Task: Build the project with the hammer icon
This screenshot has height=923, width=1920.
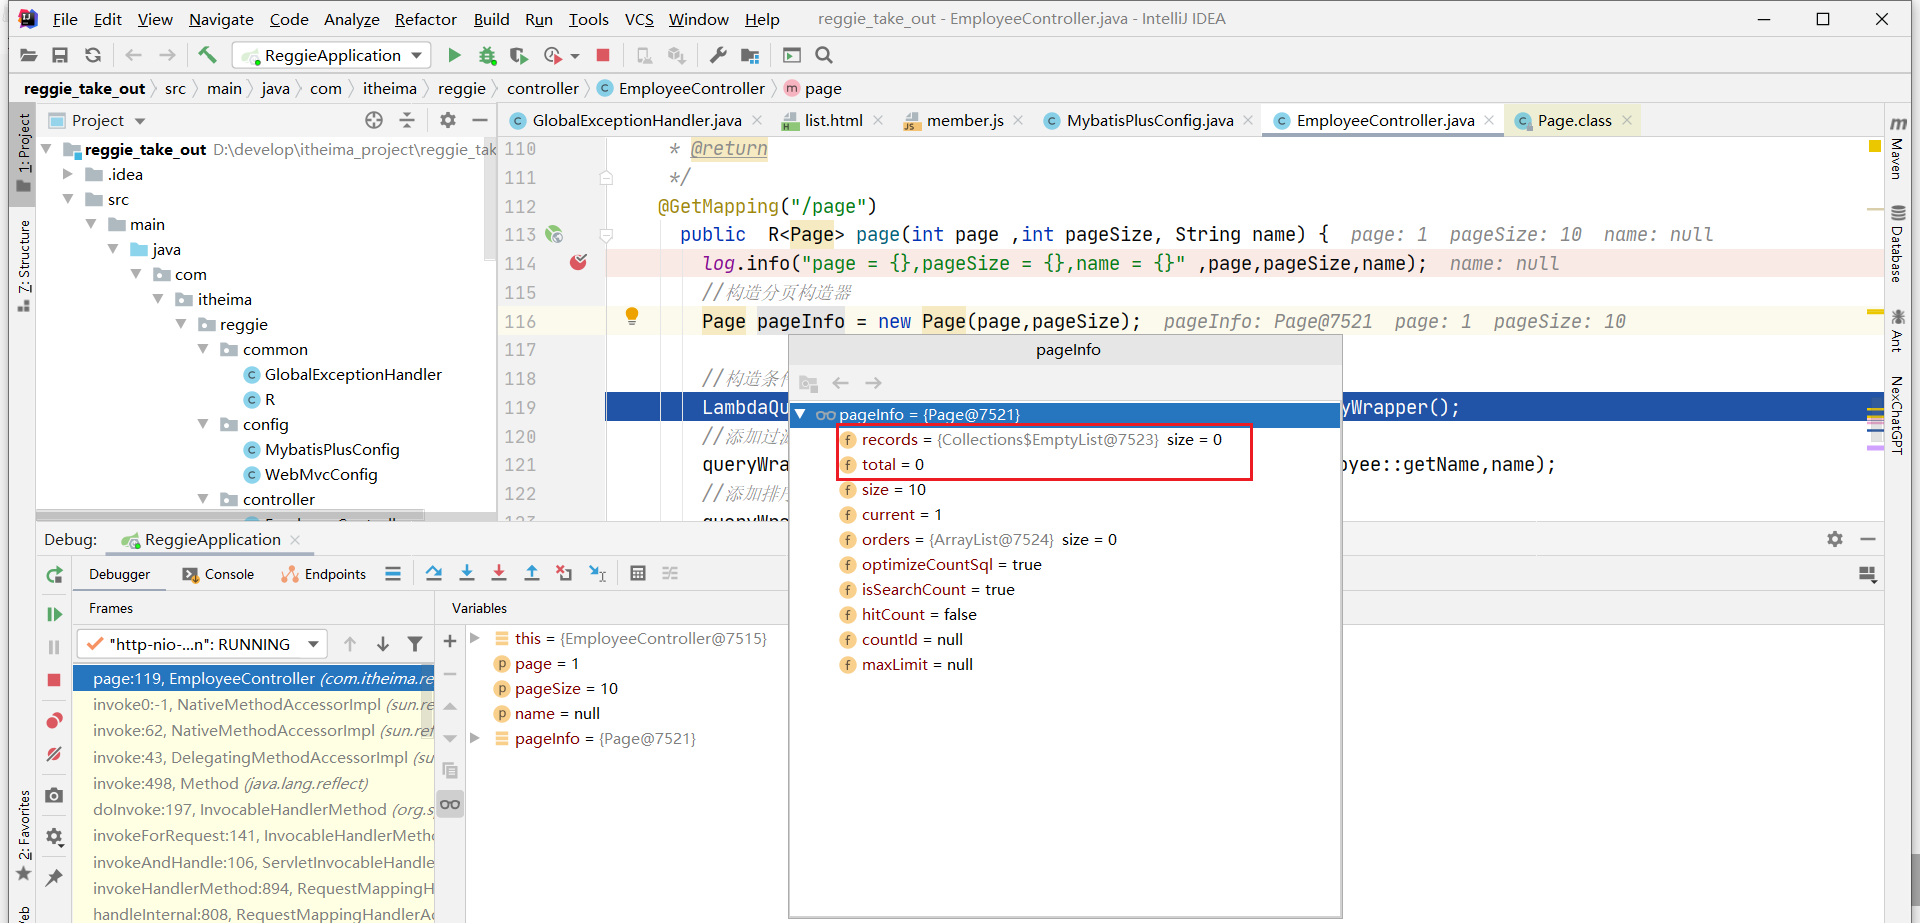Action: pos(207,55)
